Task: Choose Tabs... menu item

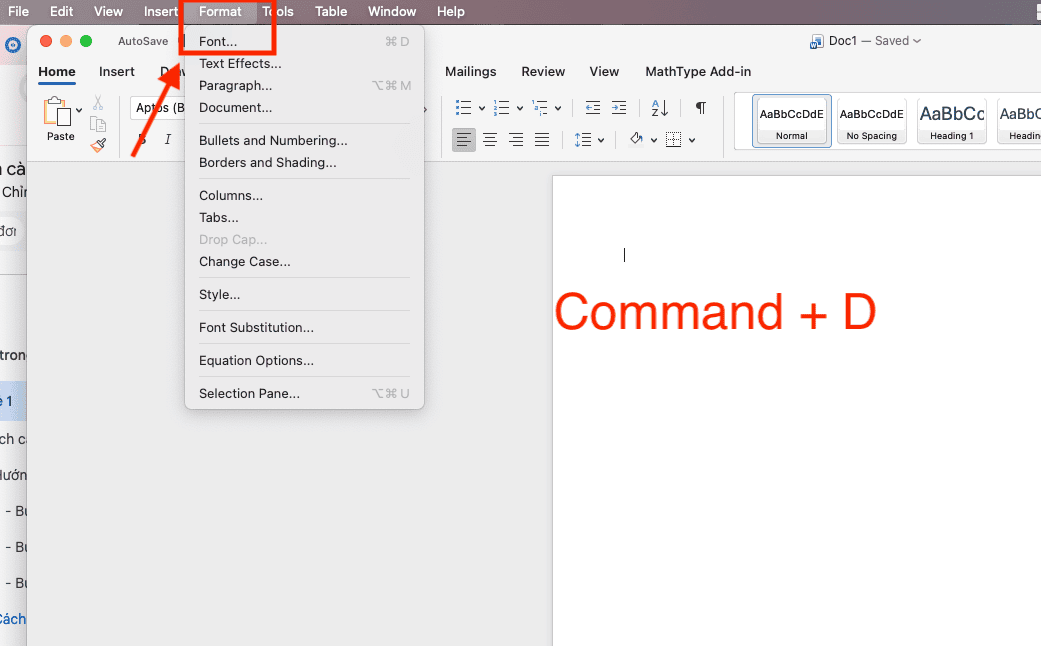Action: [x=304, y=217]
